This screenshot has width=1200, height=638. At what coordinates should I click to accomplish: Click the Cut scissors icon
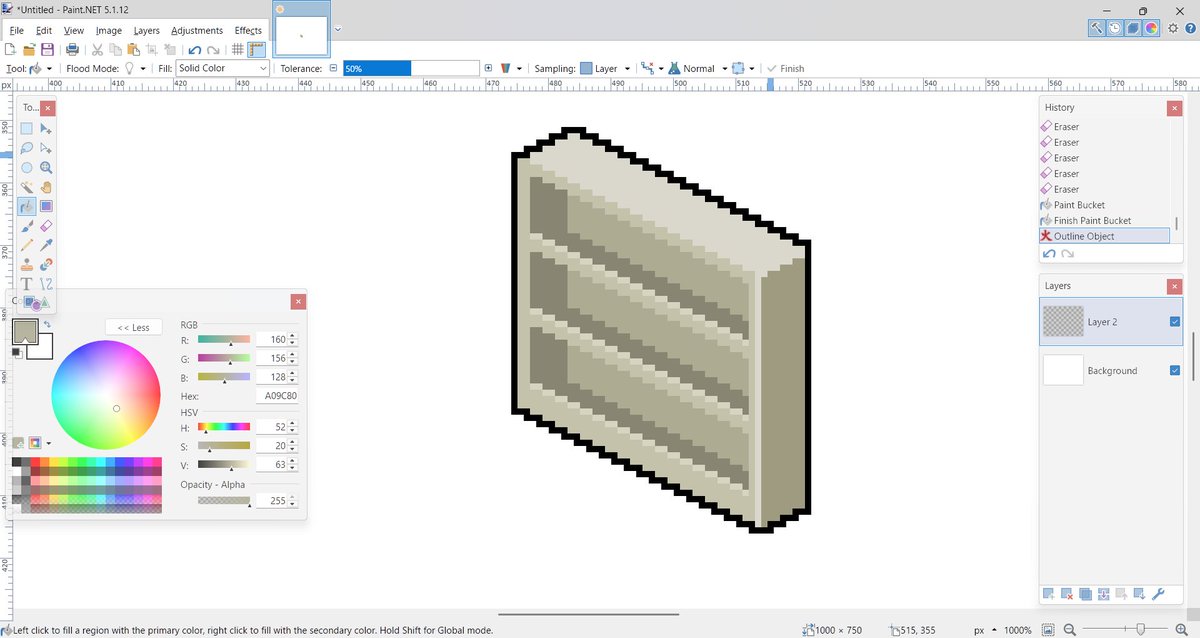(x=99, y=49)
